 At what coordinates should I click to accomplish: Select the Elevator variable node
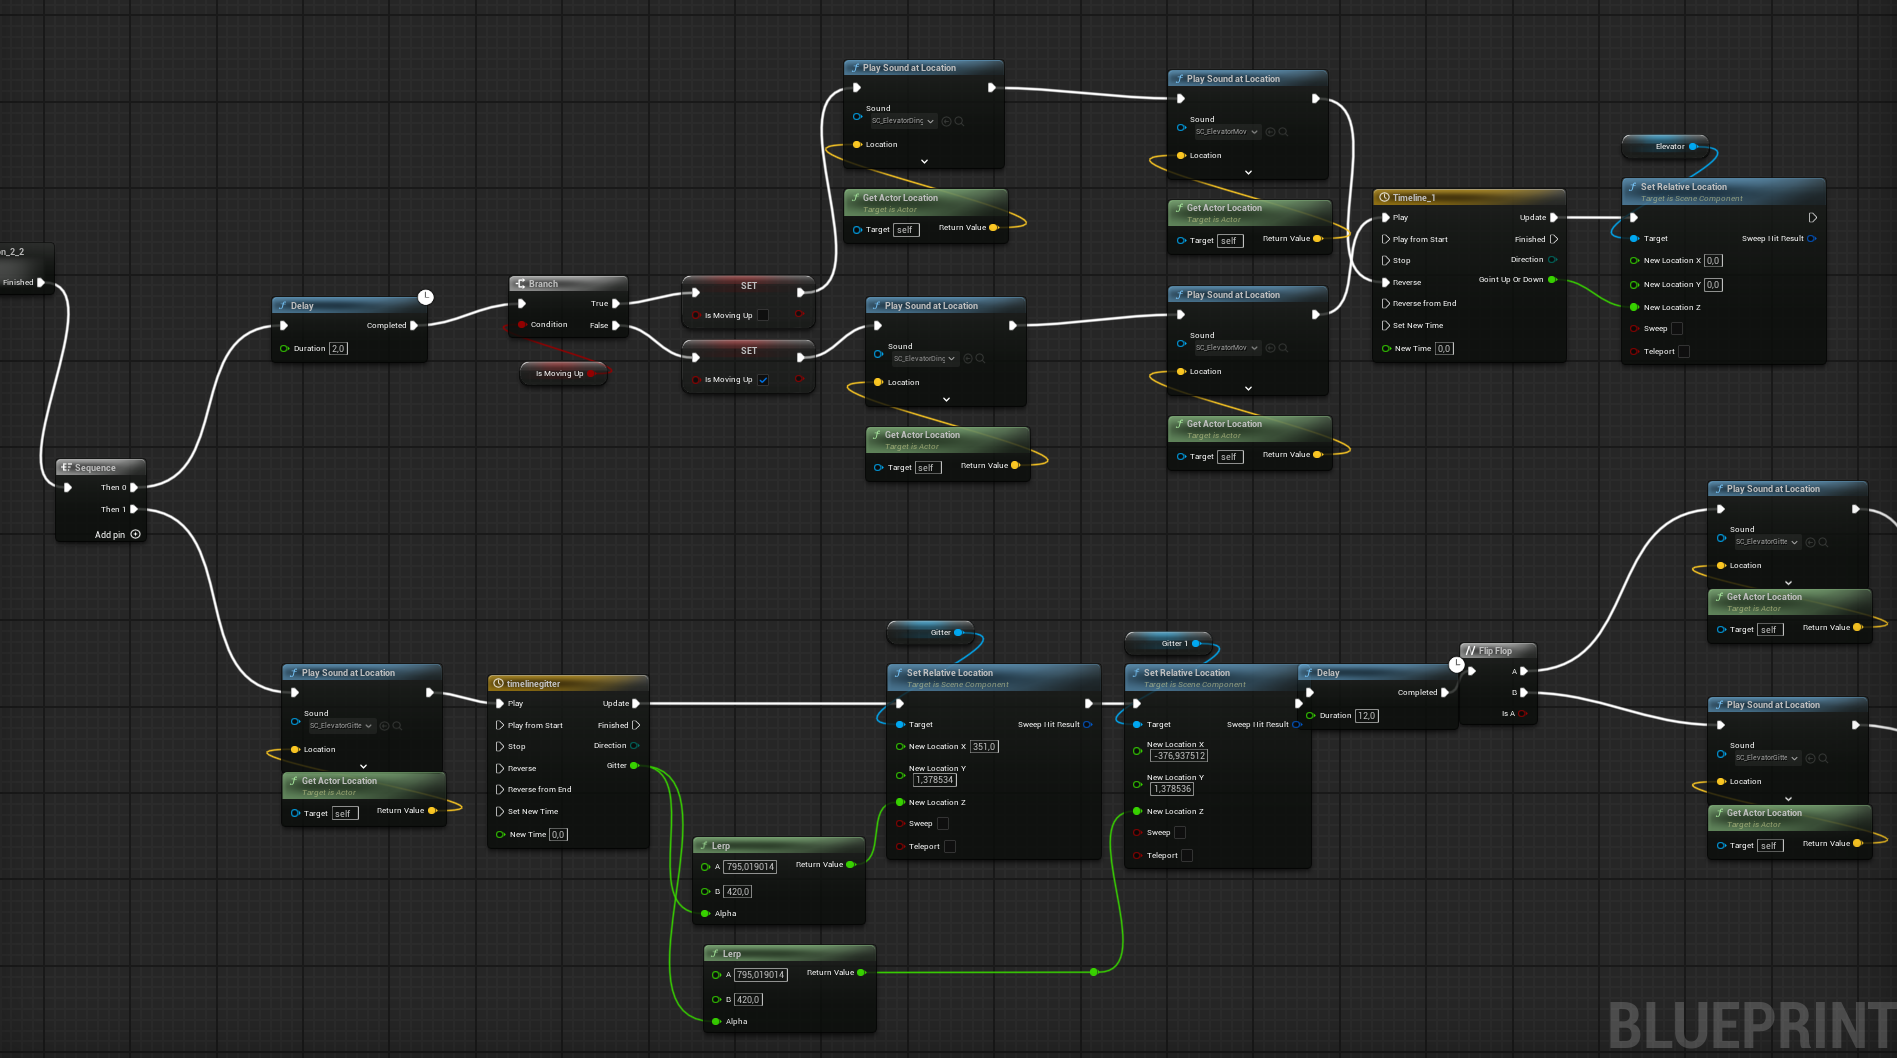[1664, 147]
